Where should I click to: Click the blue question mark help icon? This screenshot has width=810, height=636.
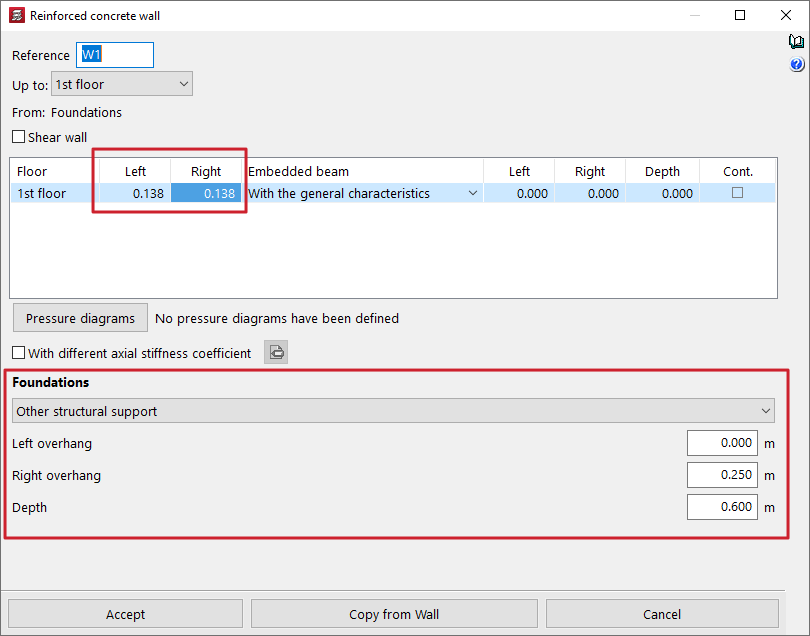point(796,65)
